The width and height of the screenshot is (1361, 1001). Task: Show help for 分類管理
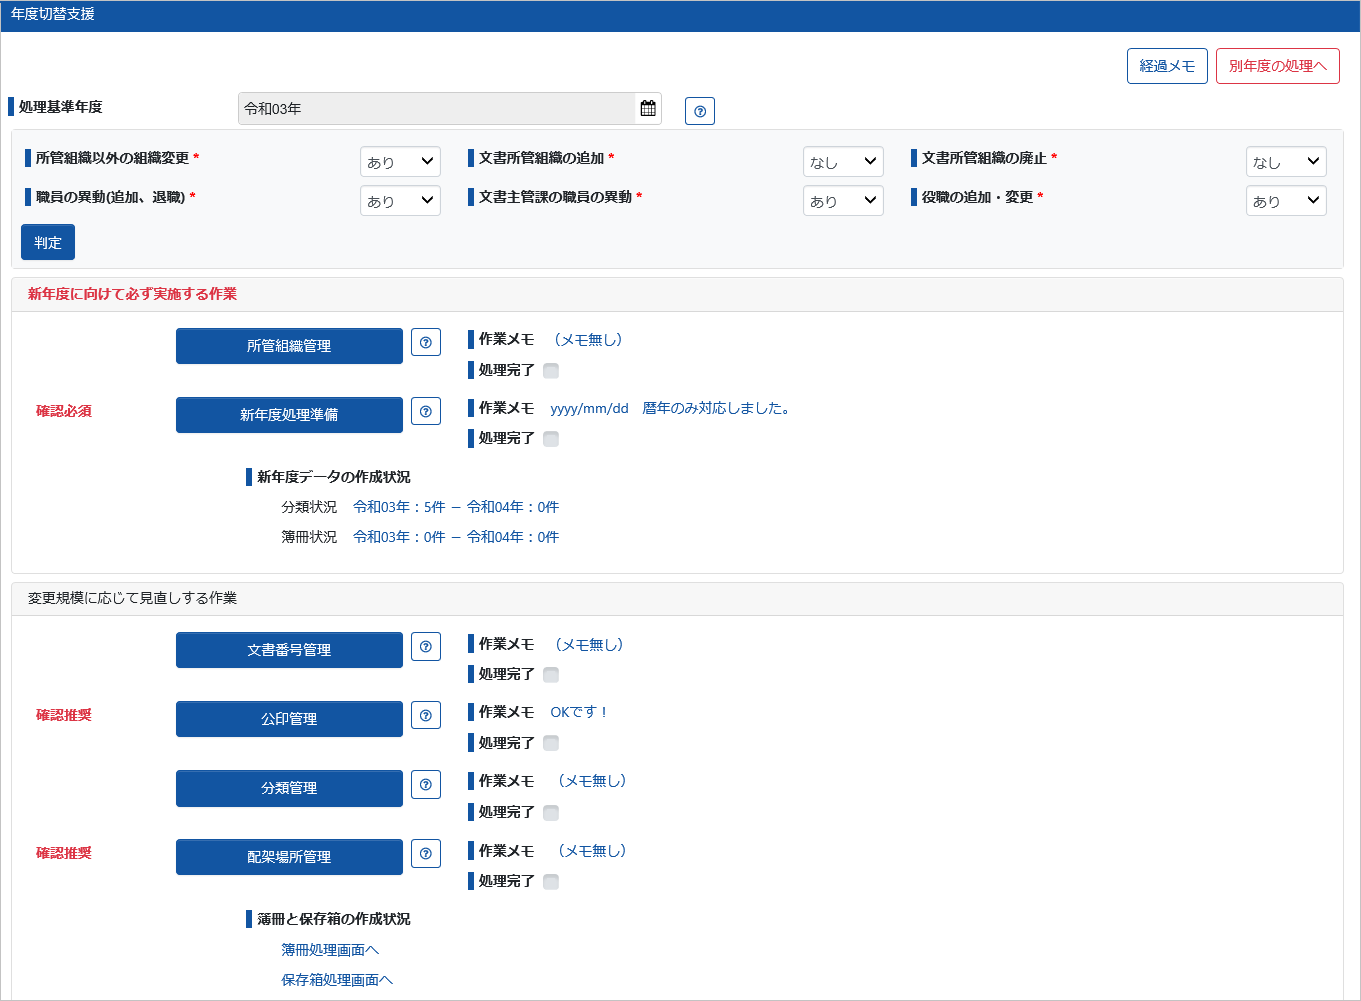click(x=426, y=785)
